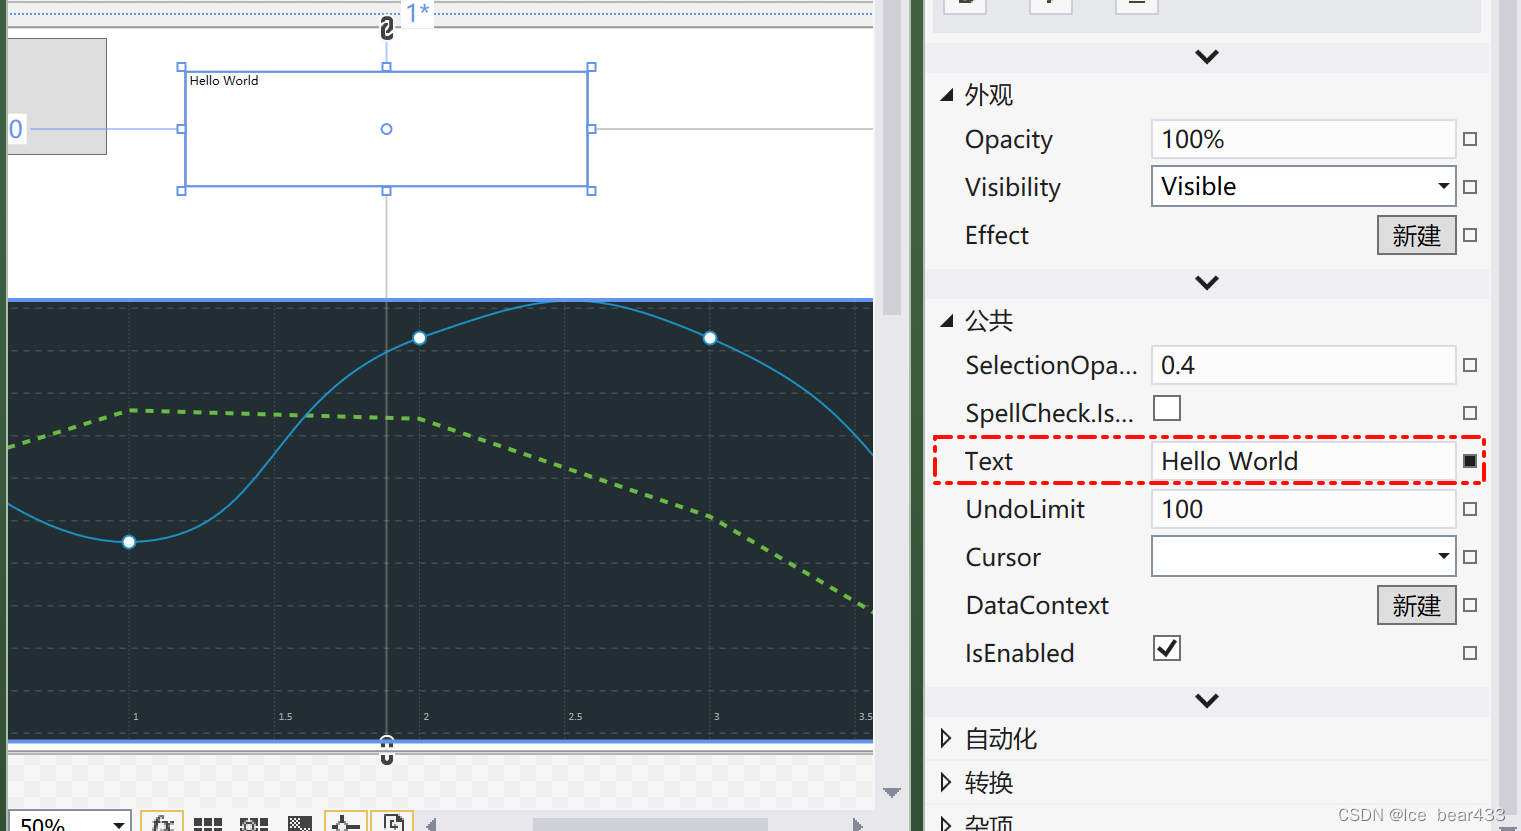
Task: Click axis label 2.5 on the graph
Action: point(575,717)
